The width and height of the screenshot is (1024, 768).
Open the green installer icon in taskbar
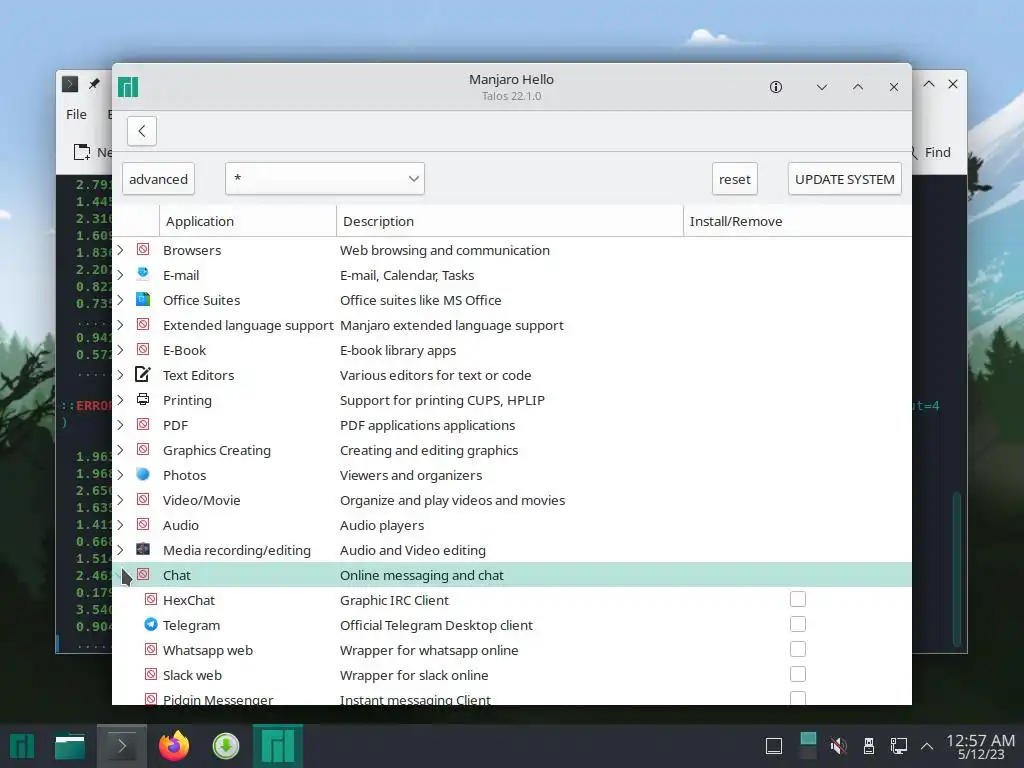pyautogui.click(x=226, y=746)
